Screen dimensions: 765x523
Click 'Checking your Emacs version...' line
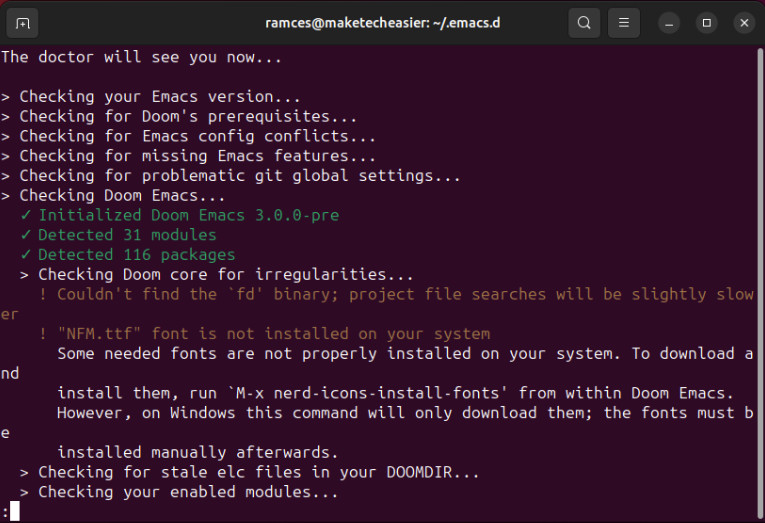150,97
